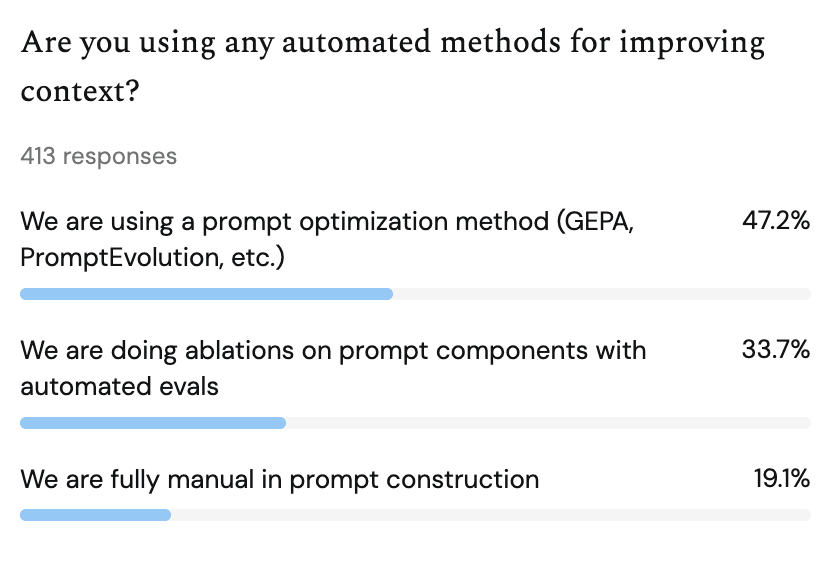The image size is (840, 576).
Task: Click the "automated evals" text line
Action: pos(119,385)
